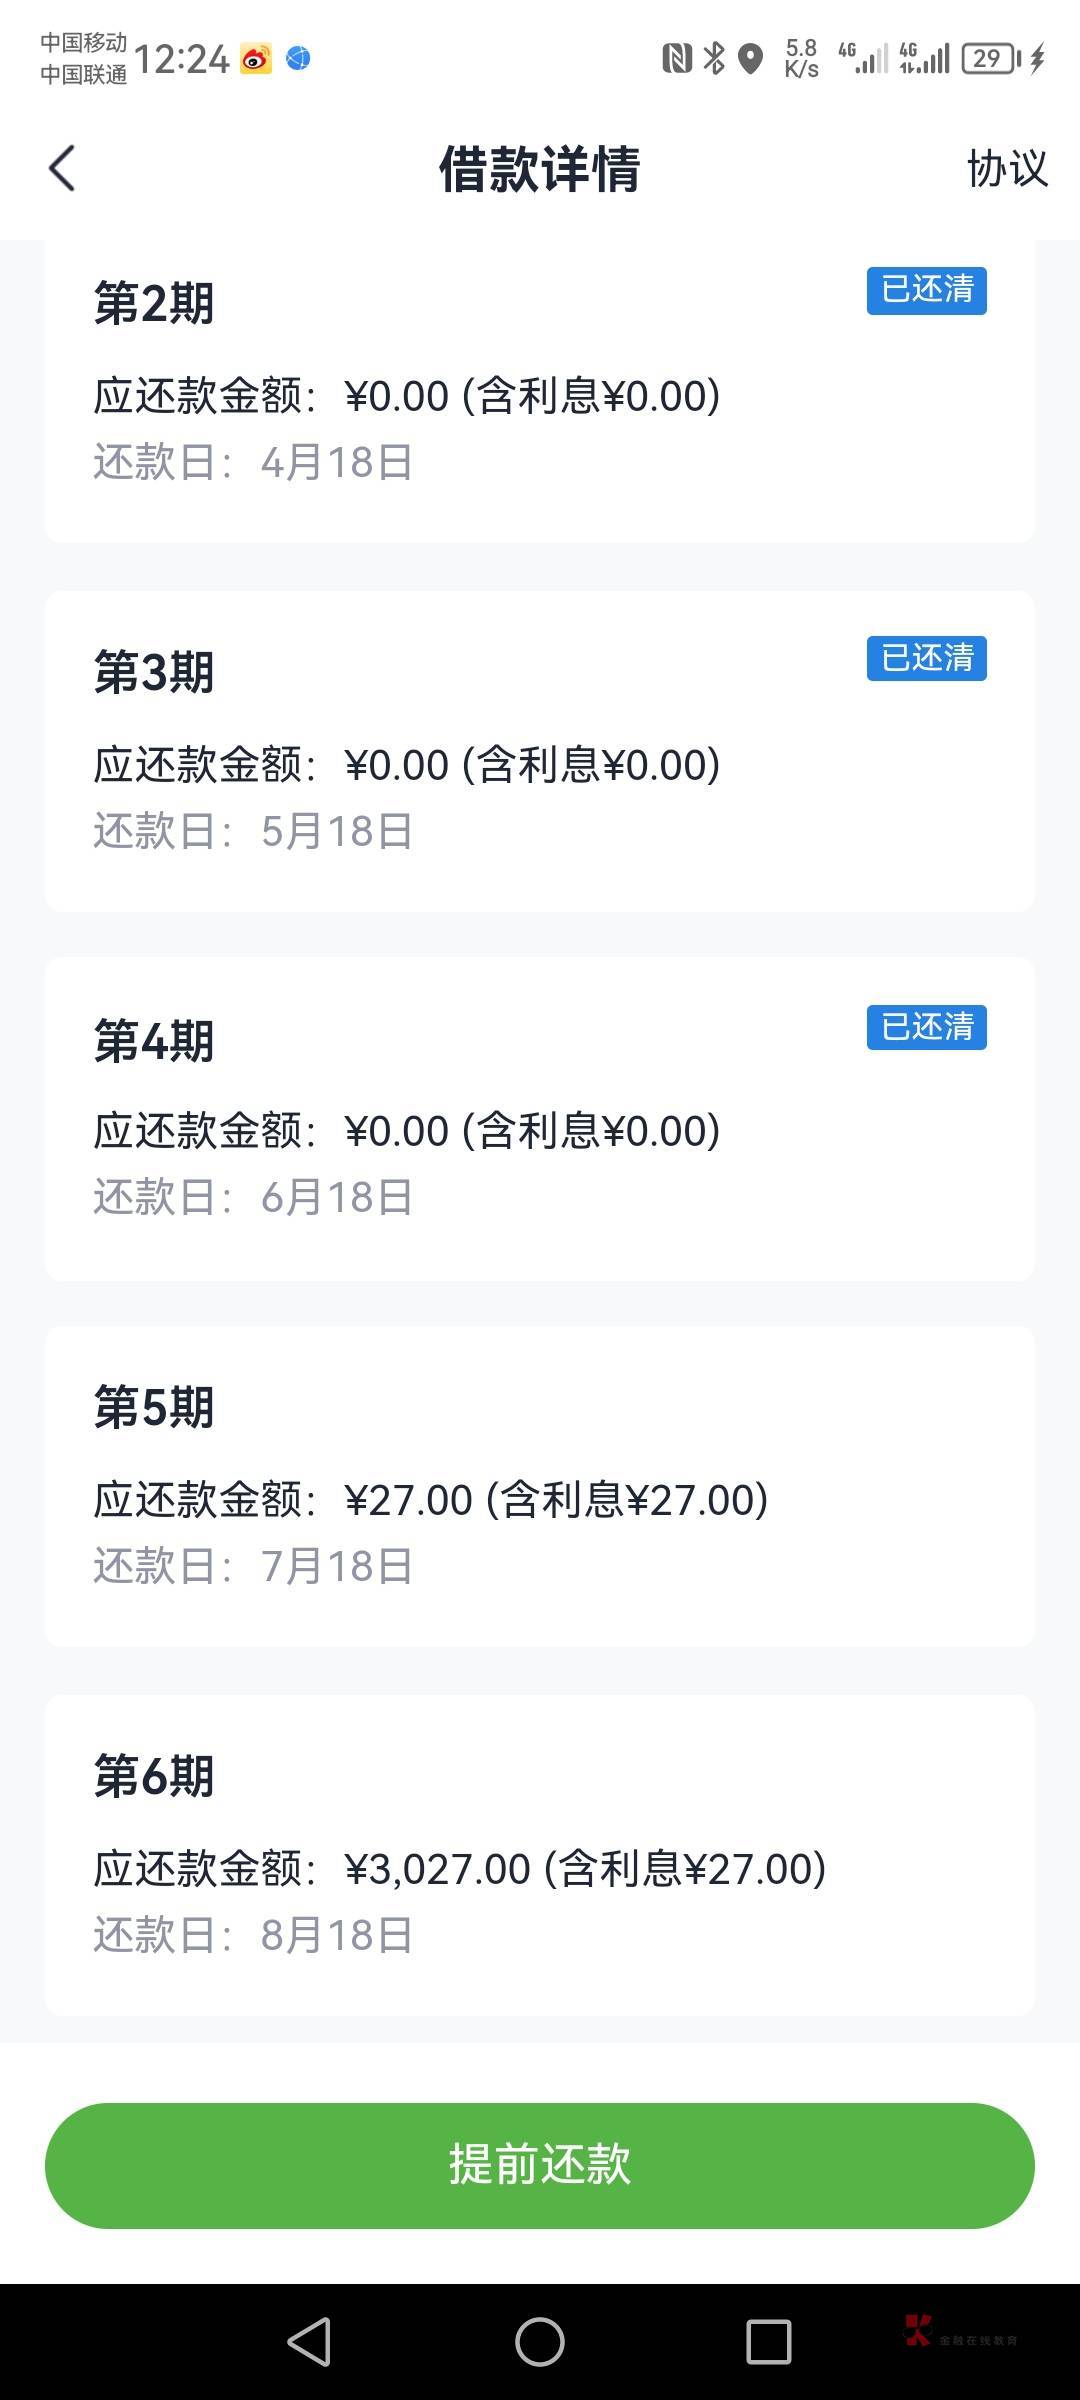
Task: Tap the battery level indicator
Action: pos(990,59)
